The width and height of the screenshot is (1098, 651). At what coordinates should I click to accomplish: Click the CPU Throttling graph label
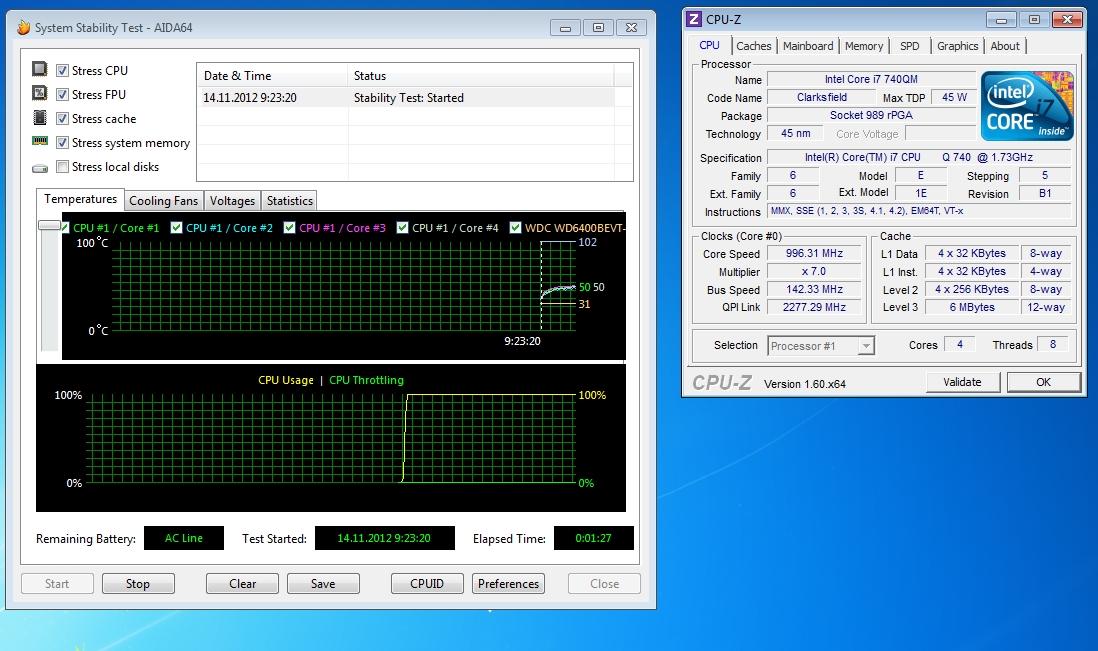tap(366, 380)
